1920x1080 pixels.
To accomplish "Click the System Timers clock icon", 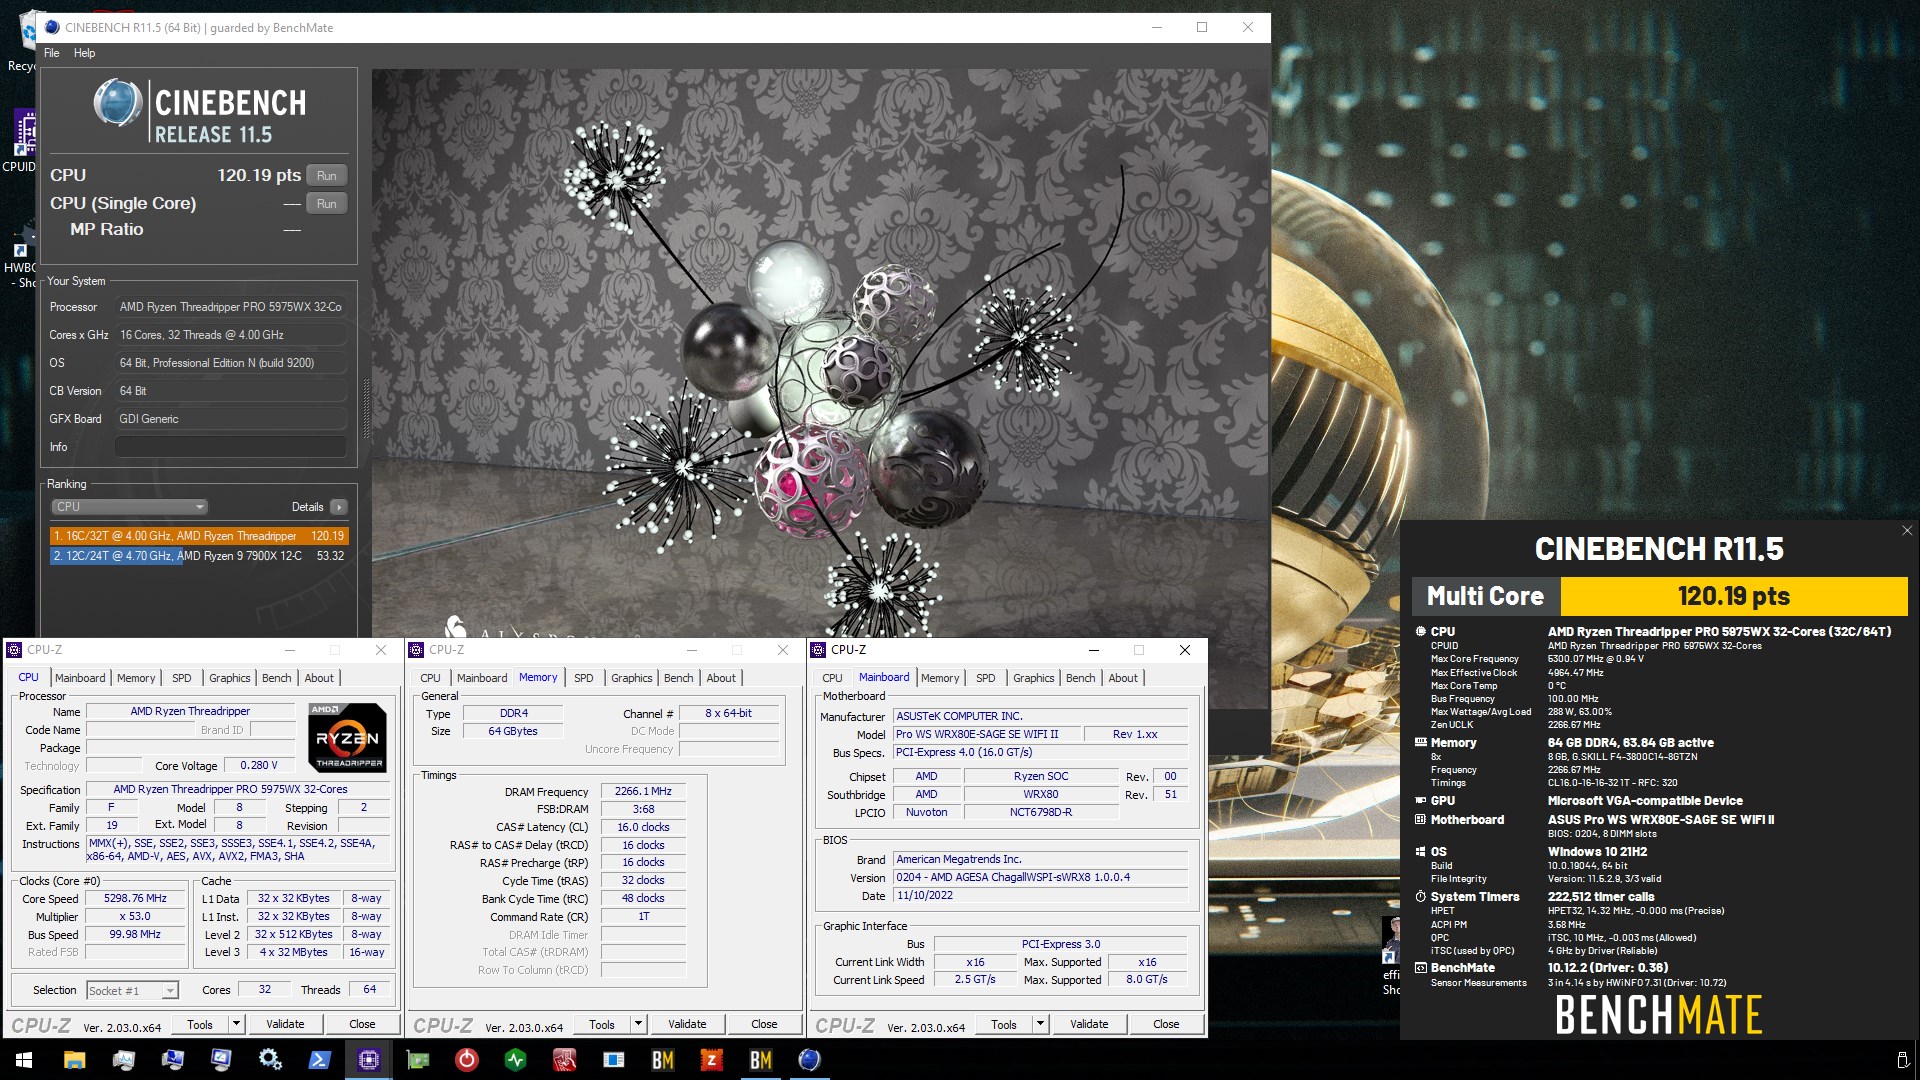I will click(1420, 897).
